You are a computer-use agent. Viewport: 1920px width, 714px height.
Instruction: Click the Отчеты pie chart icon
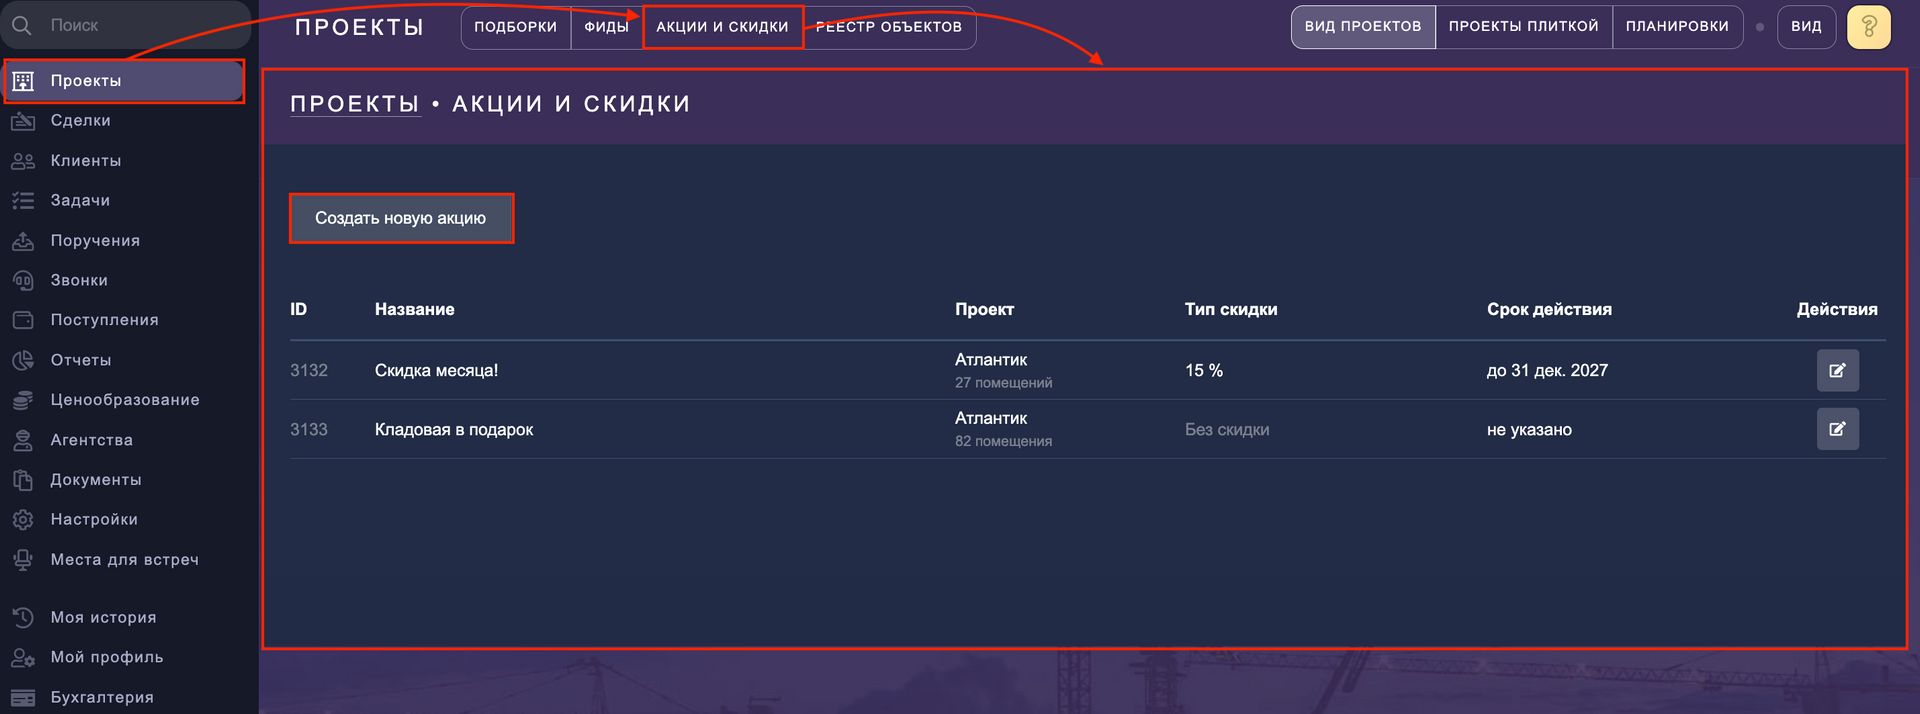tap(23, 360)
